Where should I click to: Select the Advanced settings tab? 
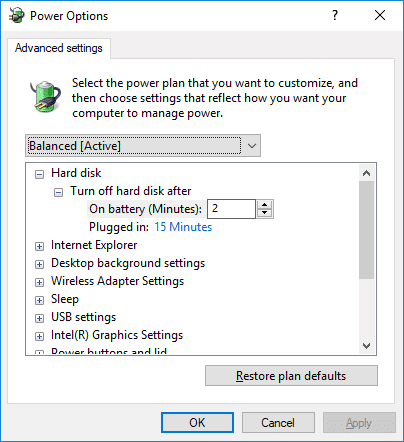(59, 48)
